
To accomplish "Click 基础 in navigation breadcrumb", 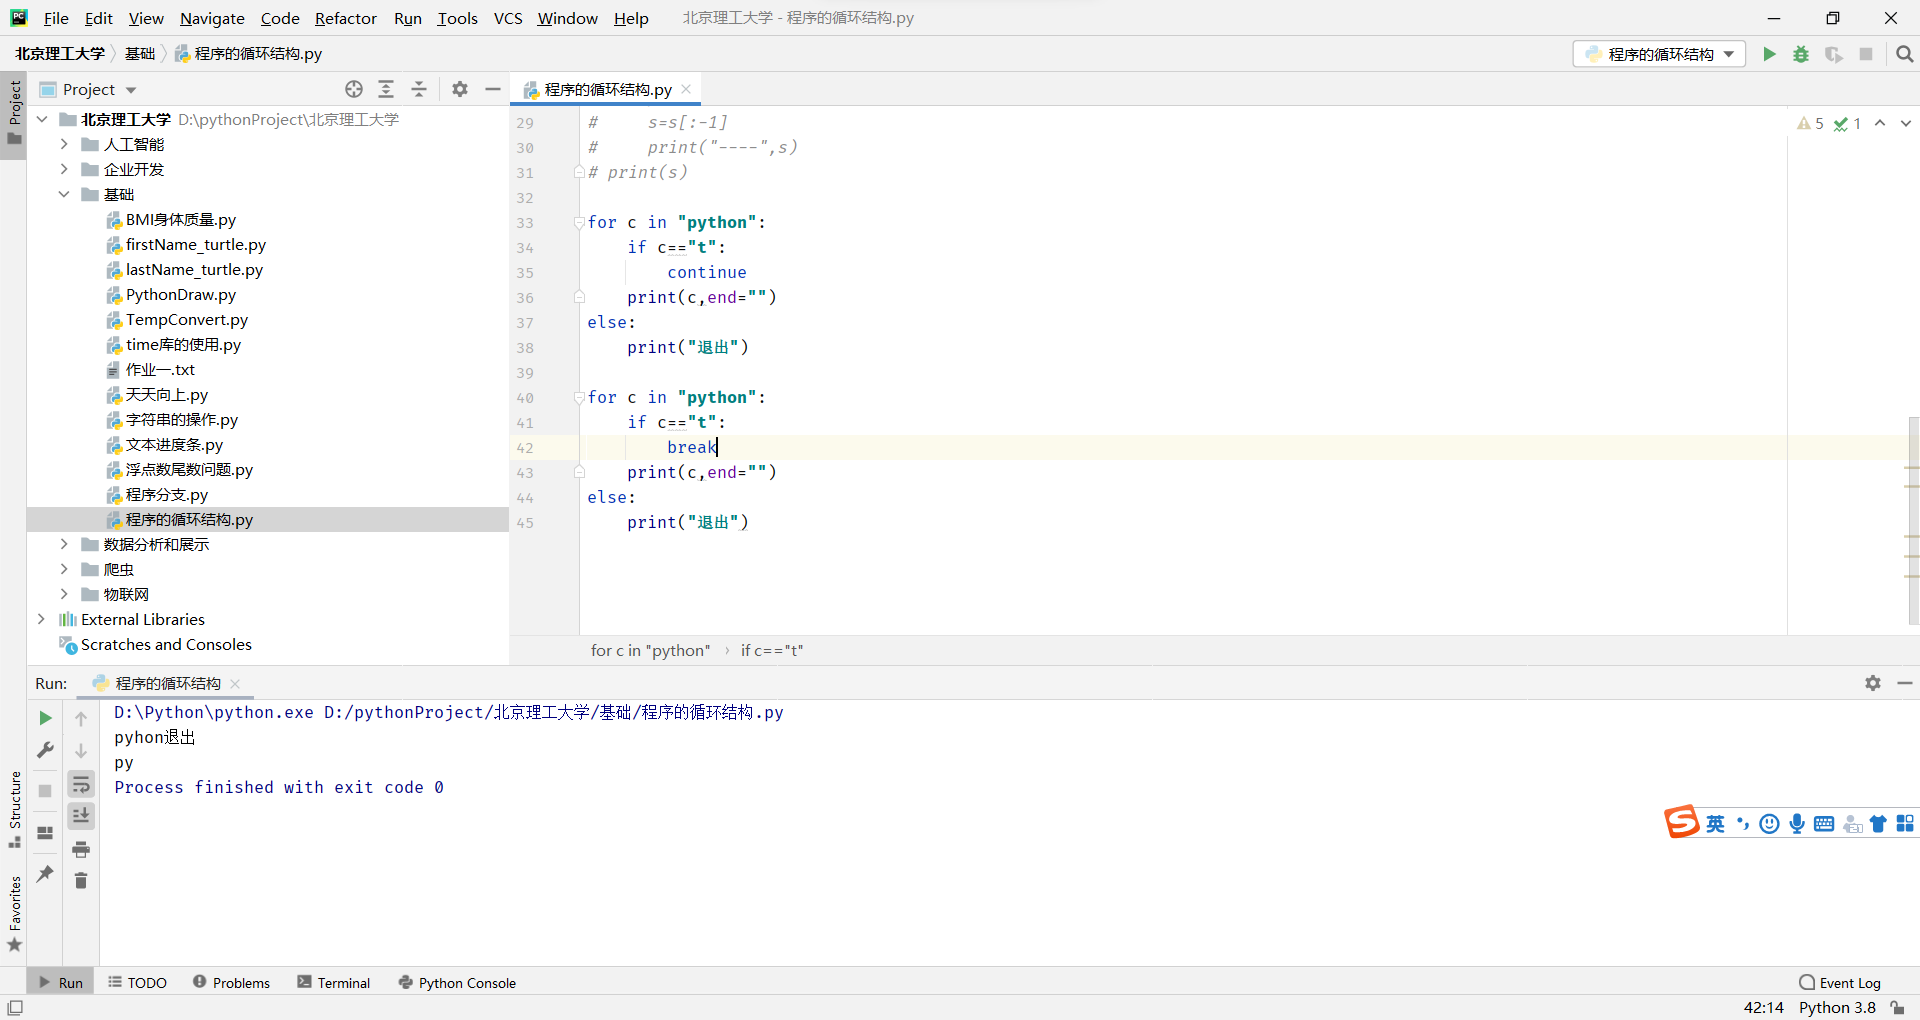I will click(140, 54).
